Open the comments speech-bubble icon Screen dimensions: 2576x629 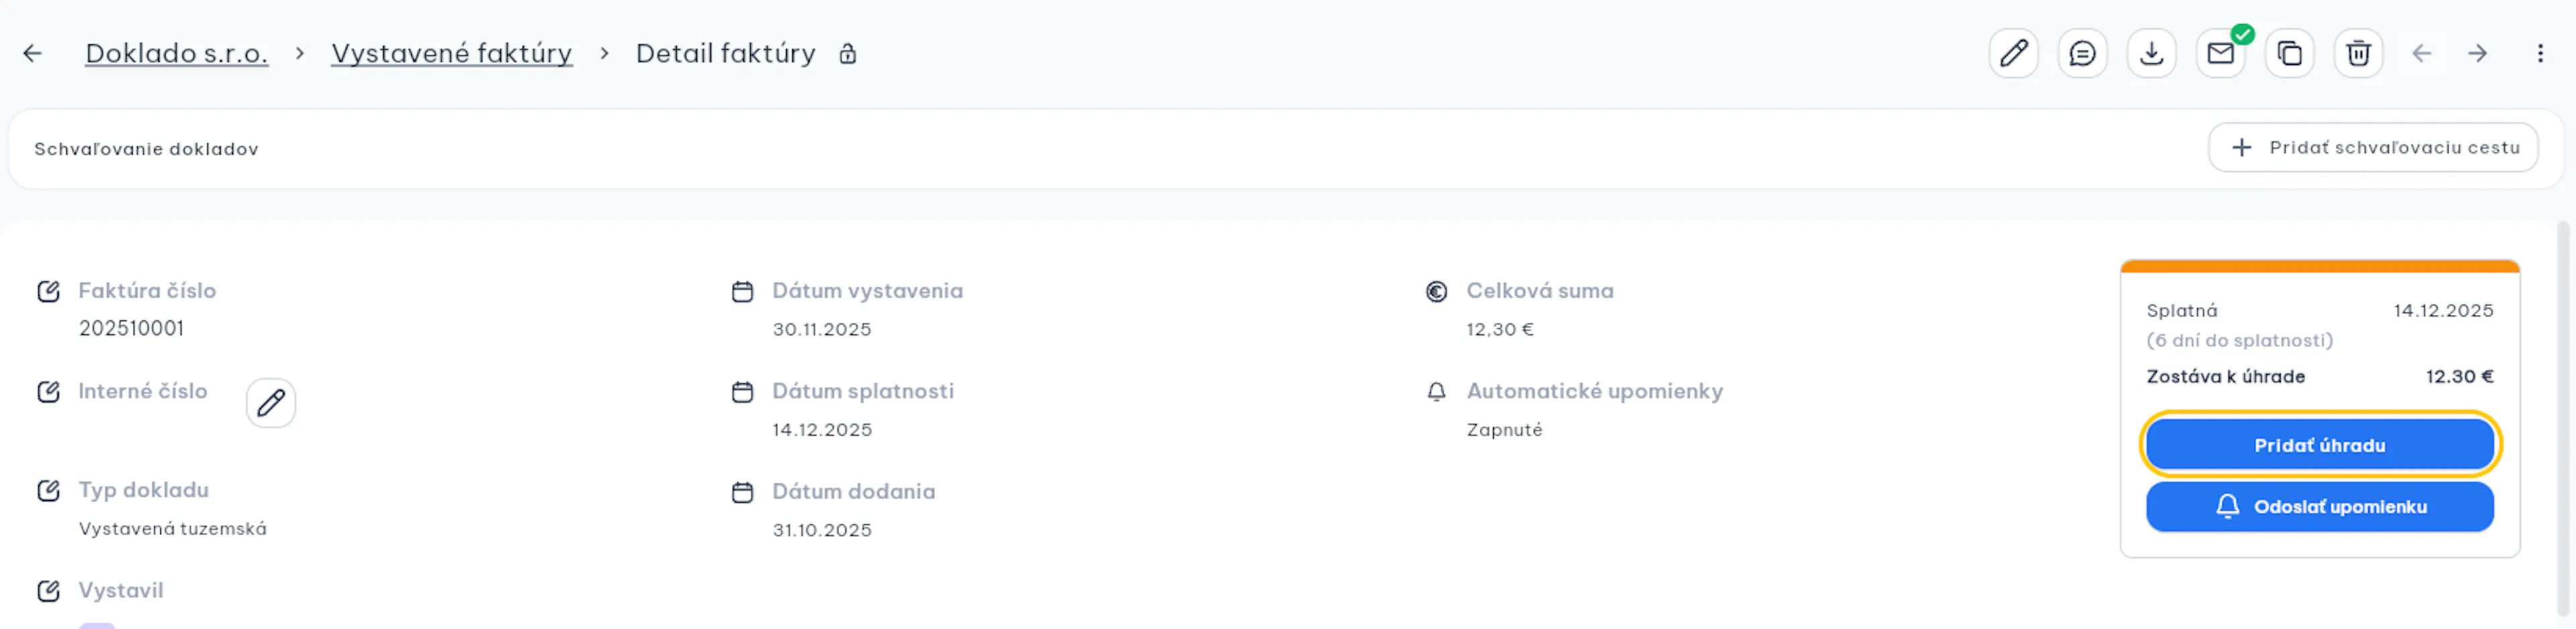click(x=2082, y=53)
